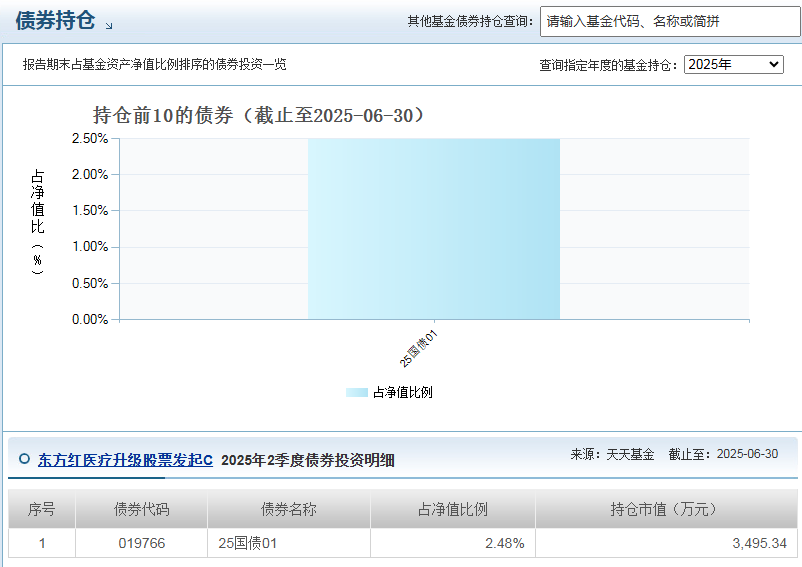Viewport: 802px width, 567px height.
Task: Click the 债券代码 column header
Action: (x=141, y=509)
